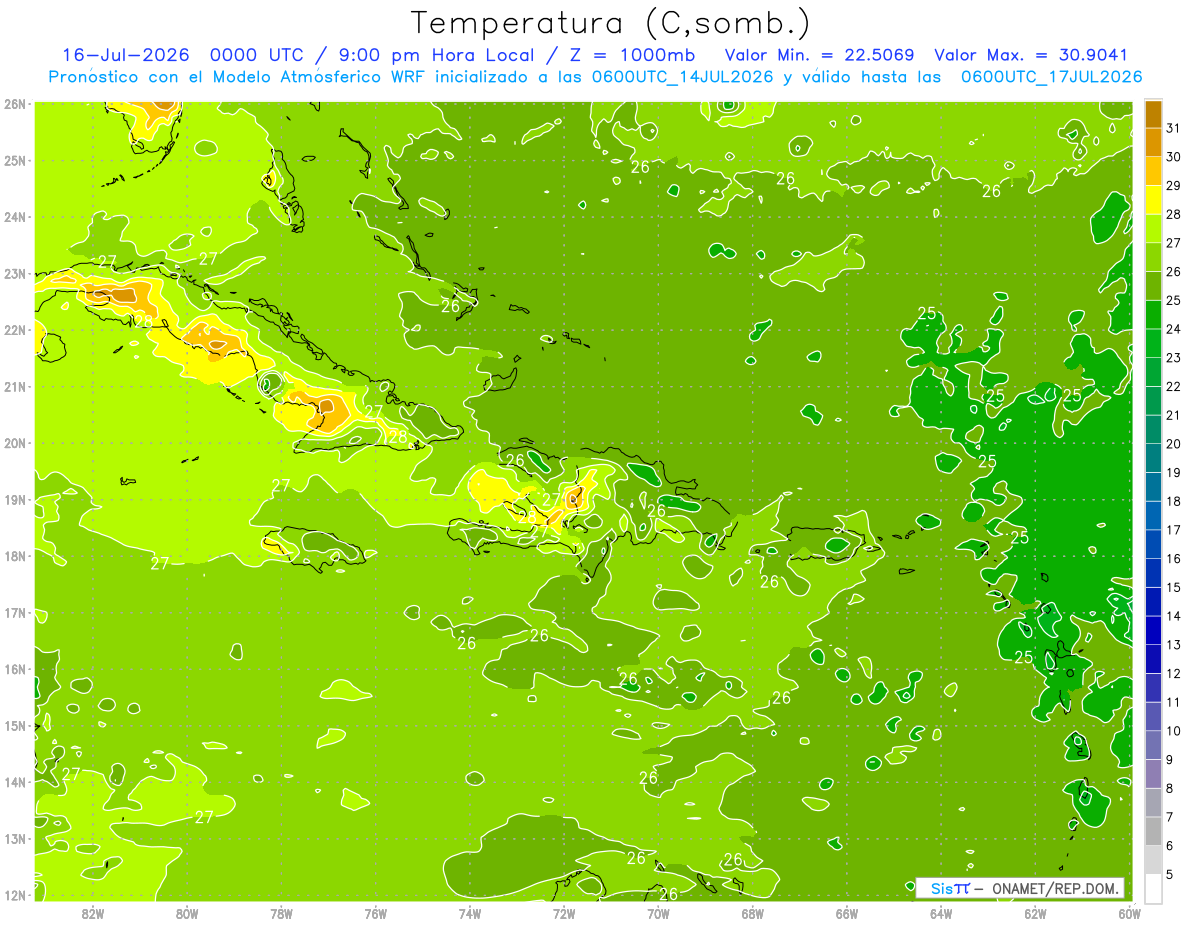Click the 20N latitude axis label
The image size is (1200, 927).
click(15, 443)
